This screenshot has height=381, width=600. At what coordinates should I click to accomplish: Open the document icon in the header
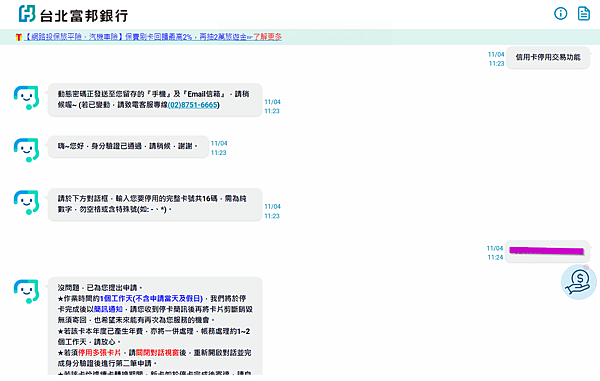click(x=584, y=13)
